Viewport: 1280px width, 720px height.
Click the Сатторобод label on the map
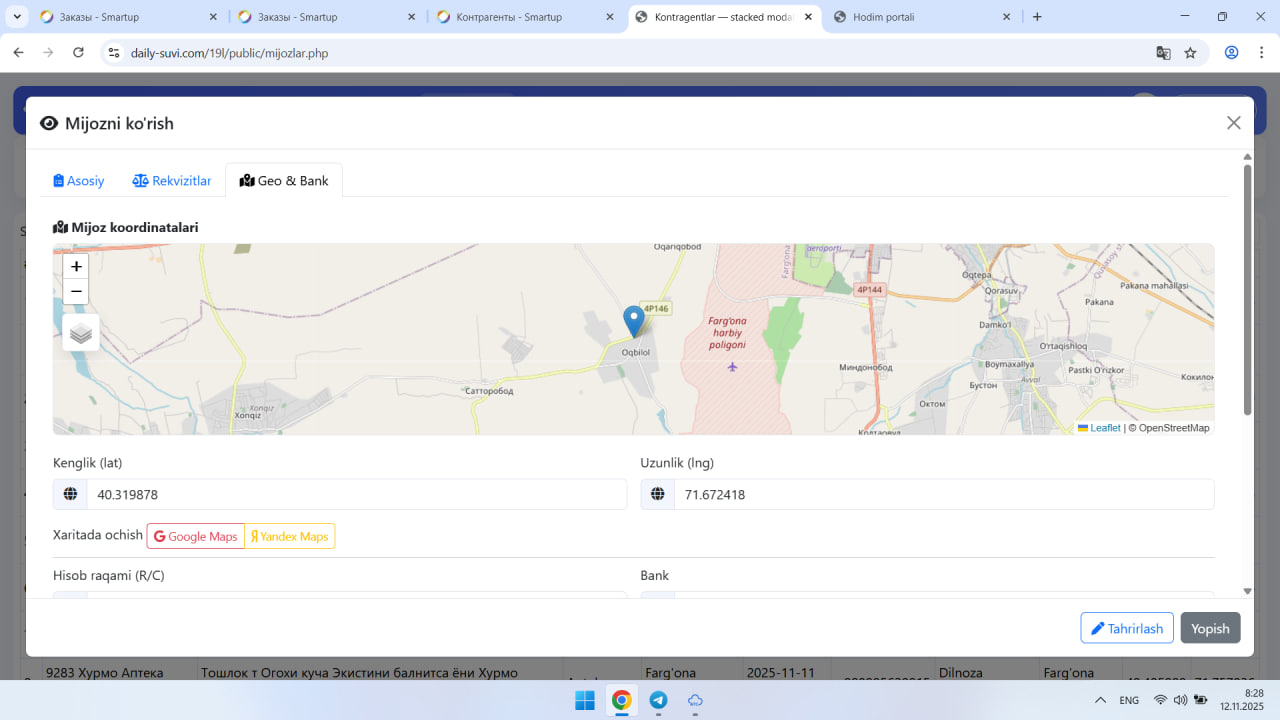click(x=489, y=391)
